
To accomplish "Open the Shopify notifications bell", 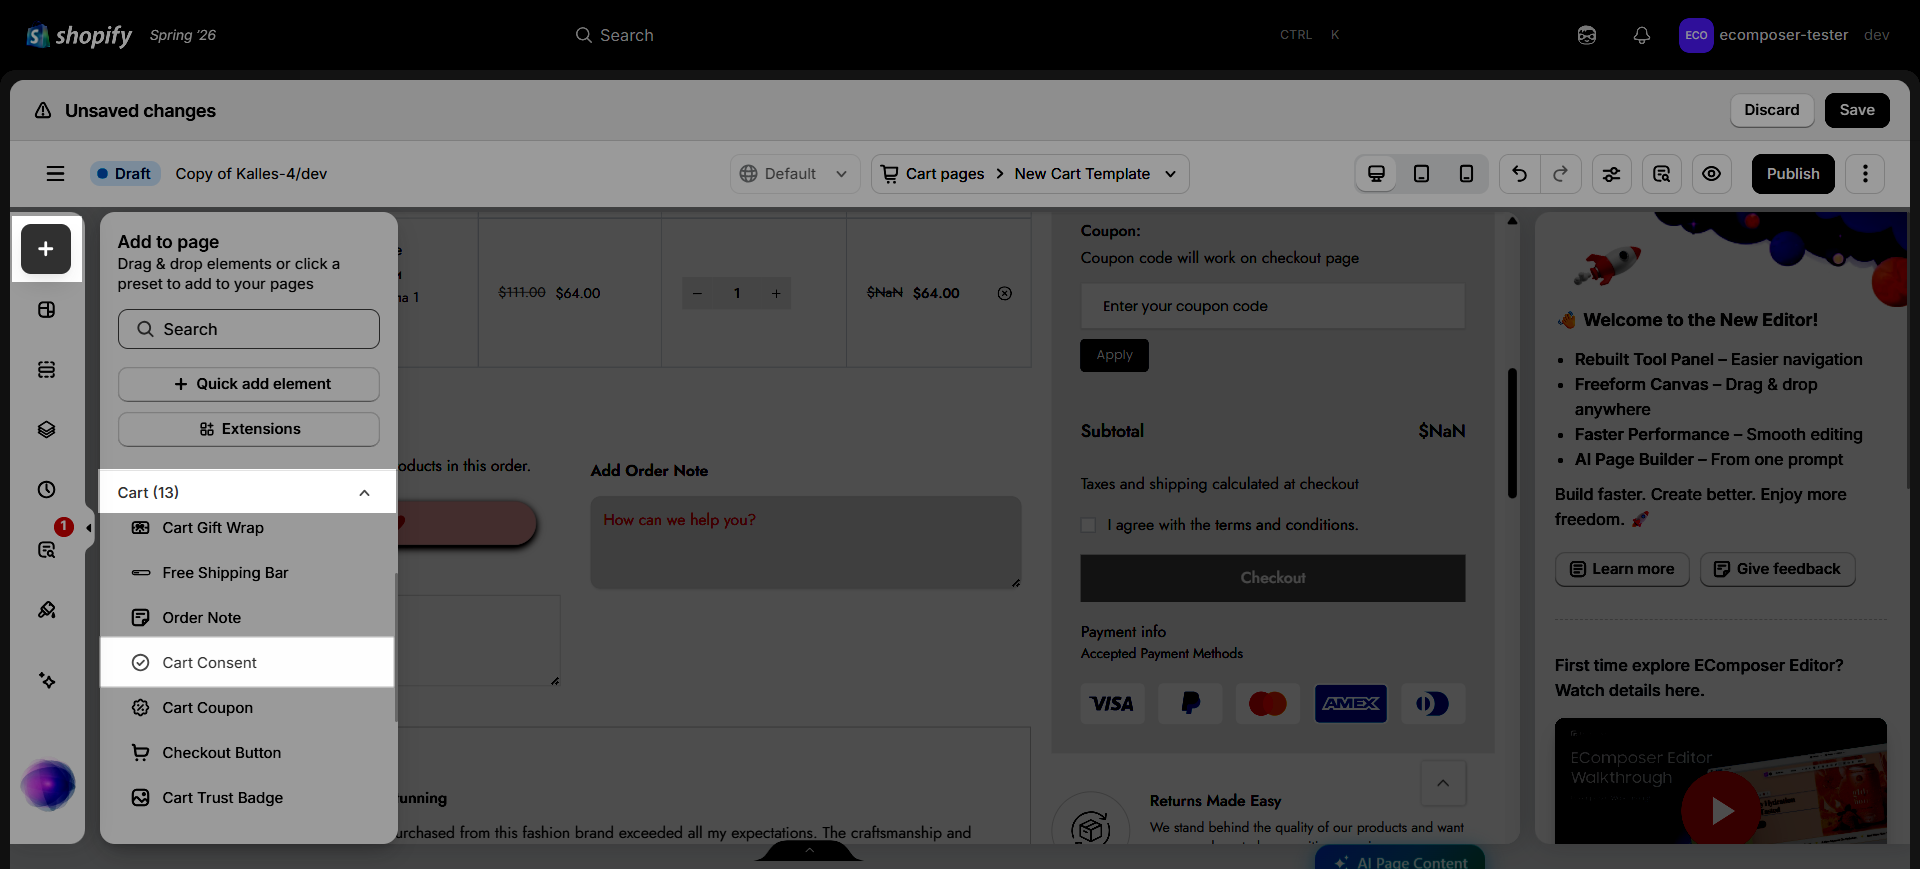I will click(x=1642, y=35).
